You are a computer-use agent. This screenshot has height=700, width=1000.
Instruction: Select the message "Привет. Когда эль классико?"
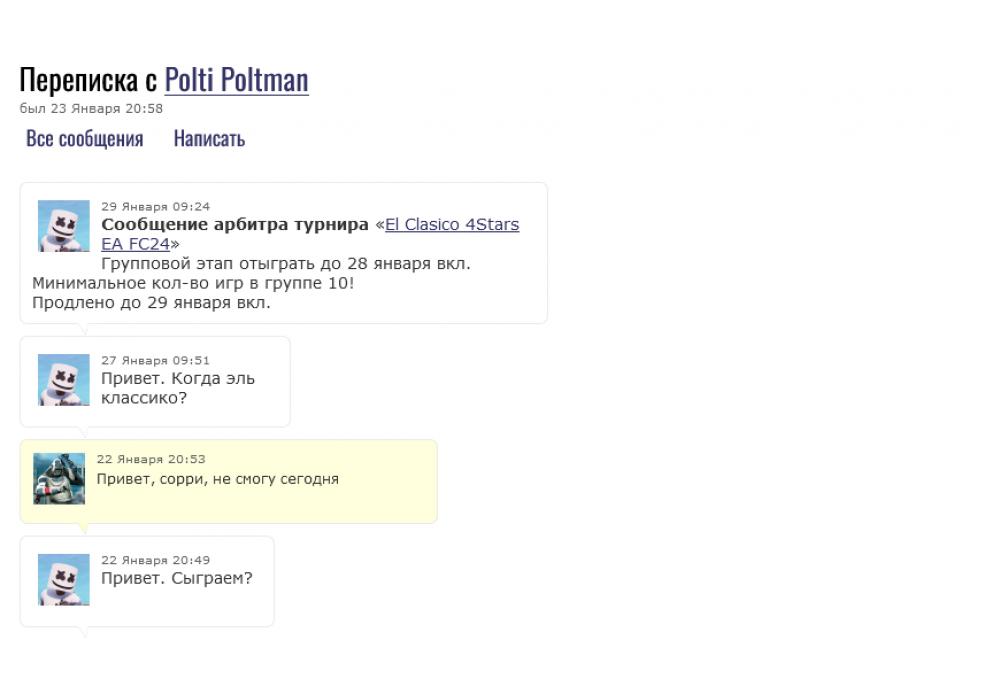(177, 388)
